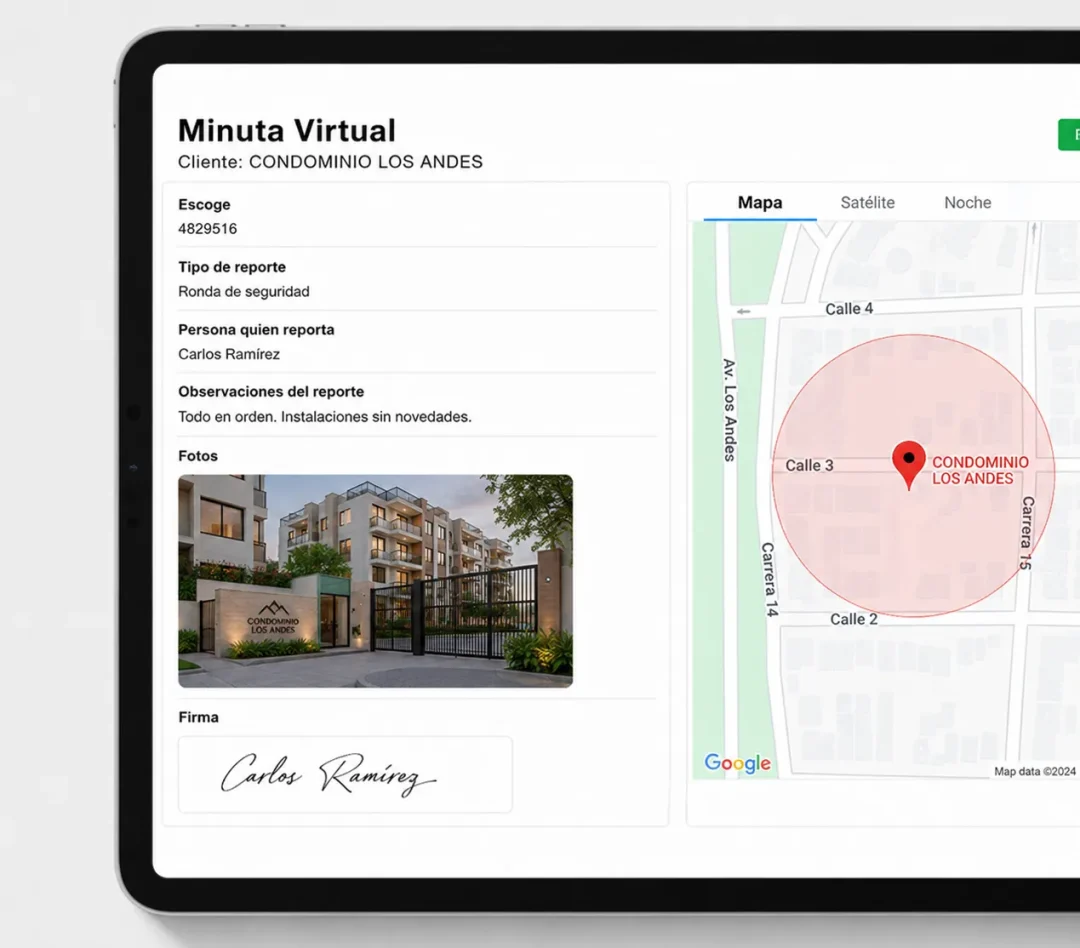Viewport: 1080px width, 948px height.
Task: Click the 'Tipo de reporte' label
Action: click(x=231, y=267)
